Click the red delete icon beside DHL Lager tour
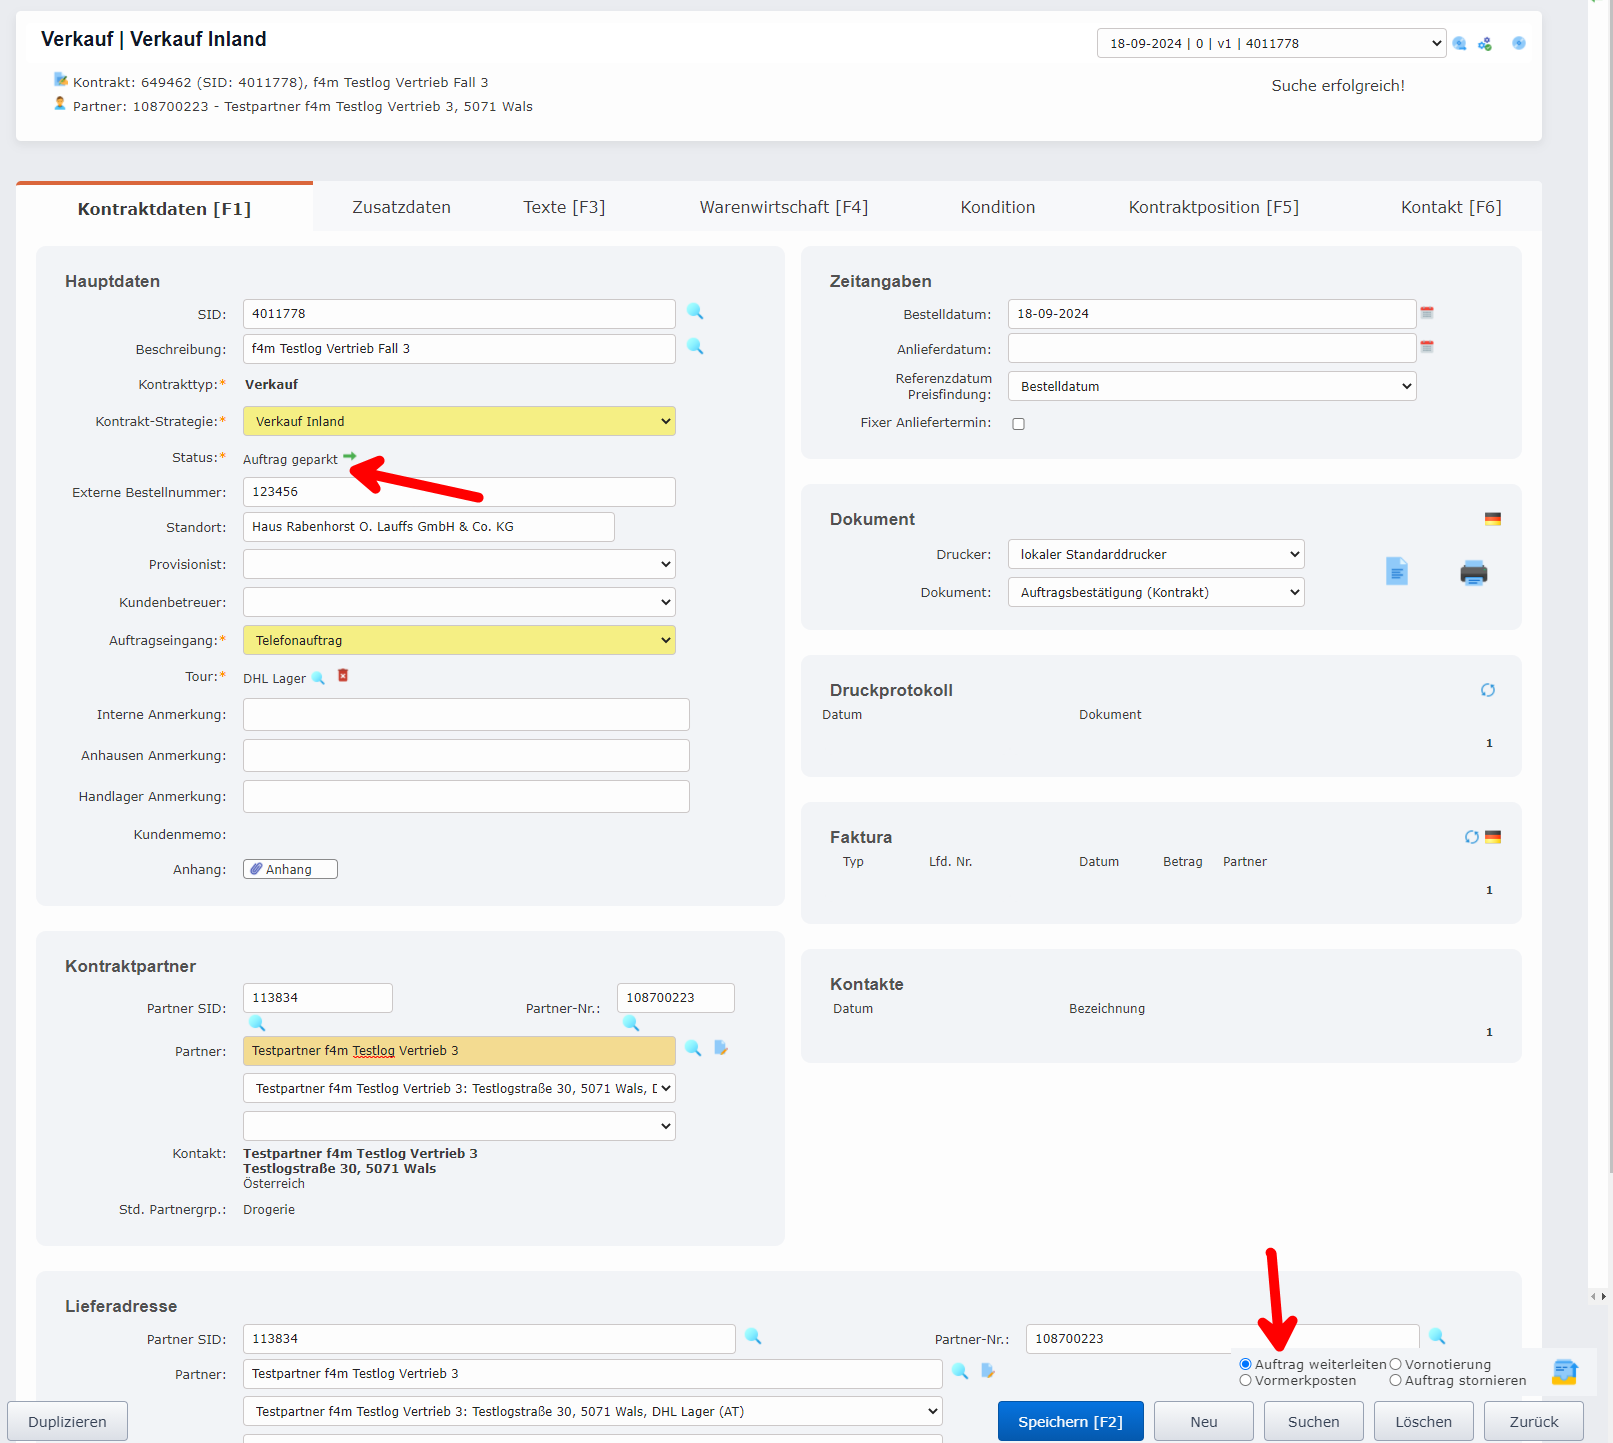The width and height of the screenshot is (1613, 1443). pyautogui.click(x=343, y=676)
